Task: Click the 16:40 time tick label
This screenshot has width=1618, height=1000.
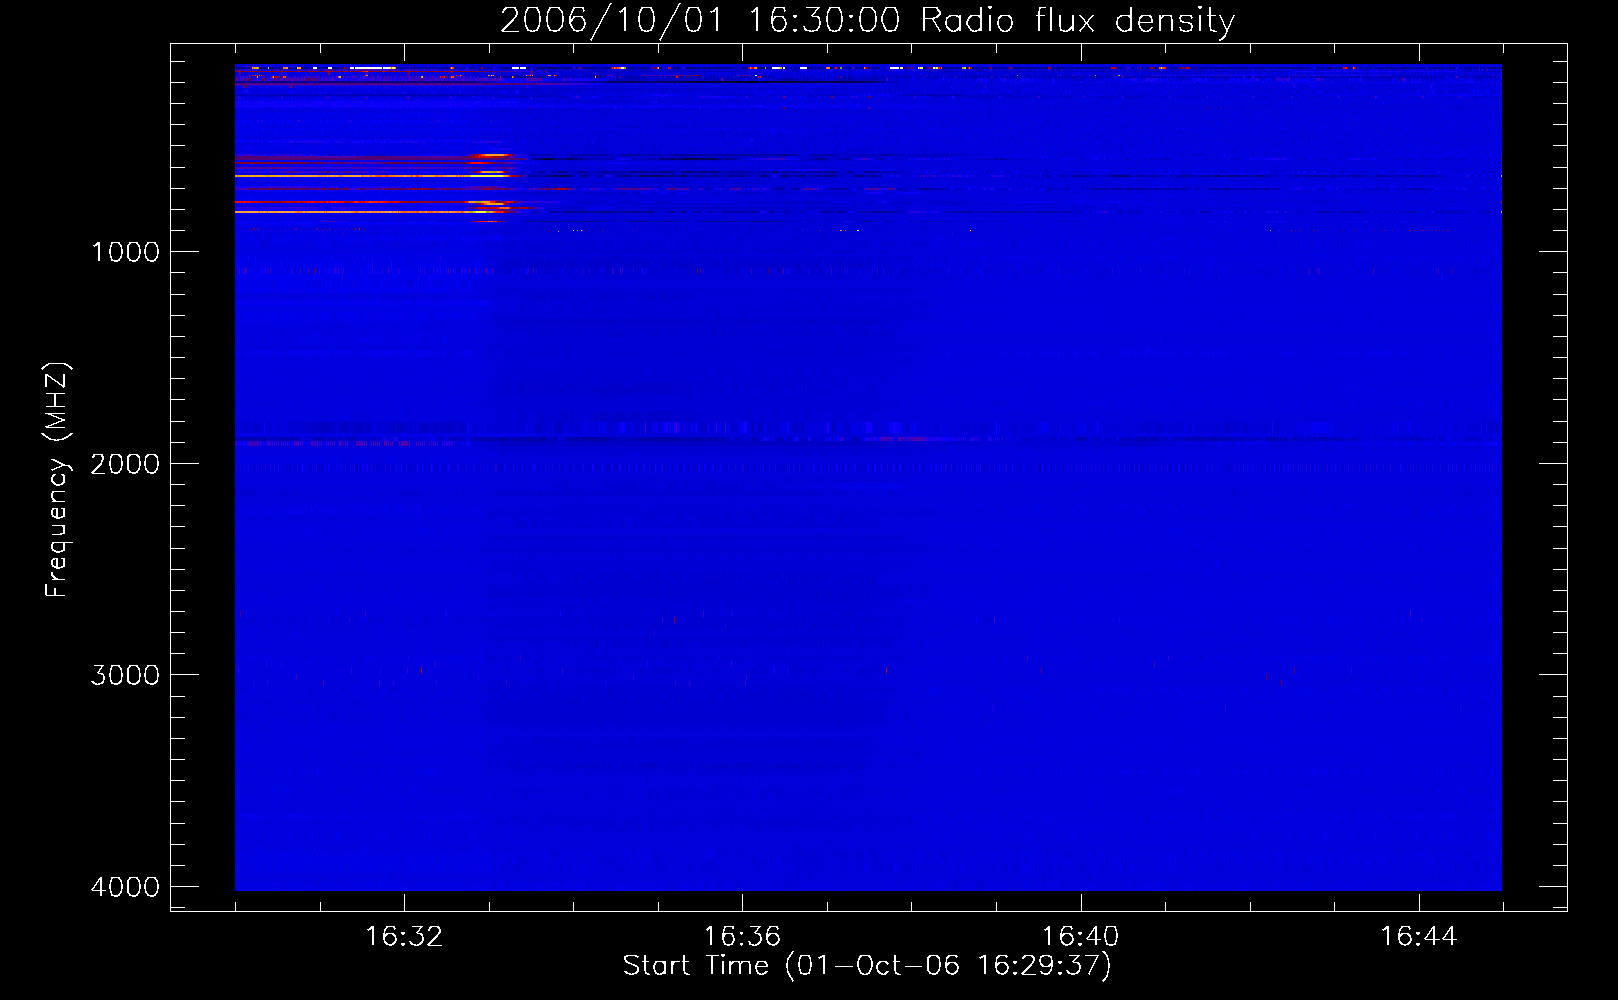Action: 1080,937
